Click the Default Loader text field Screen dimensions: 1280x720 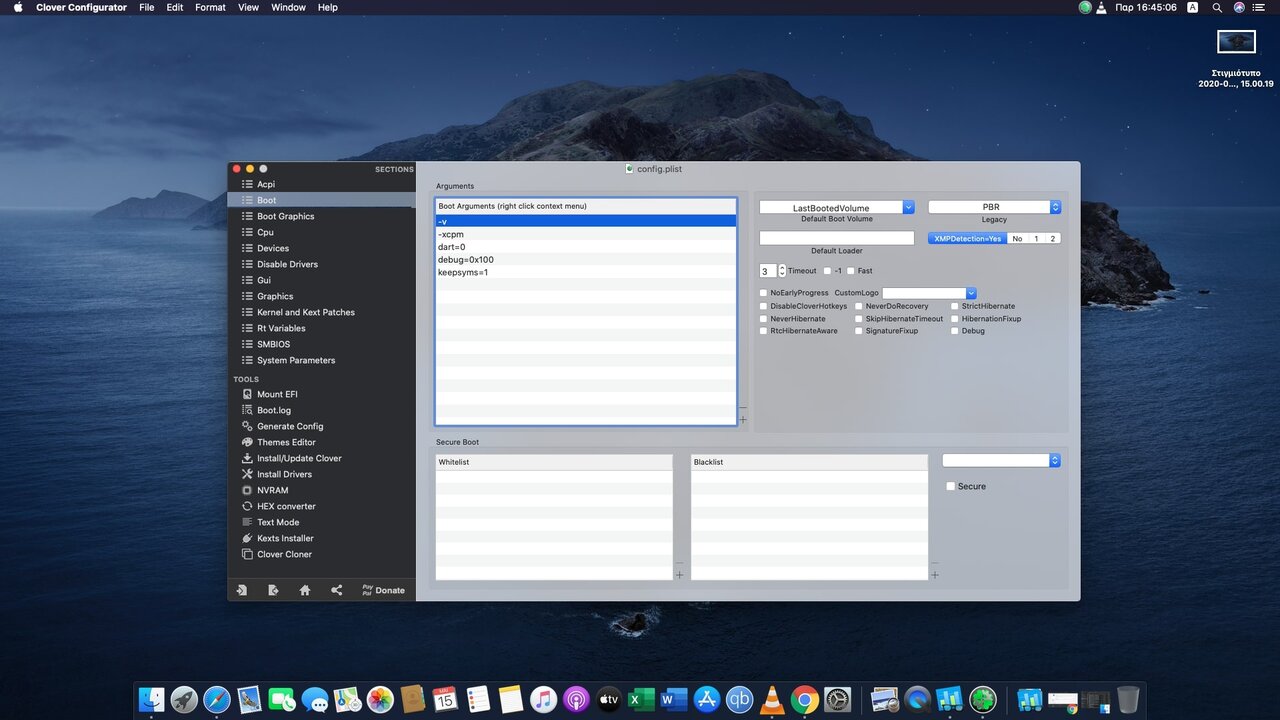point(837,238)
